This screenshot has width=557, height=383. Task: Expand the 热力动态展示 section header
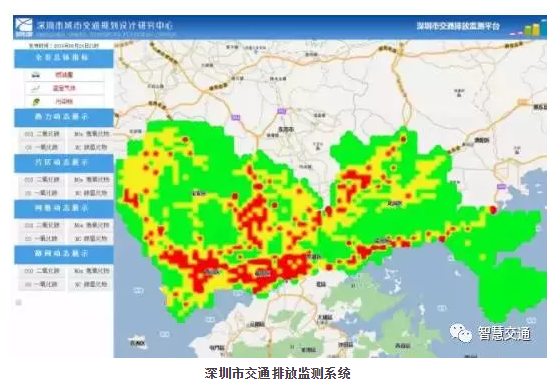pos(64,117)
